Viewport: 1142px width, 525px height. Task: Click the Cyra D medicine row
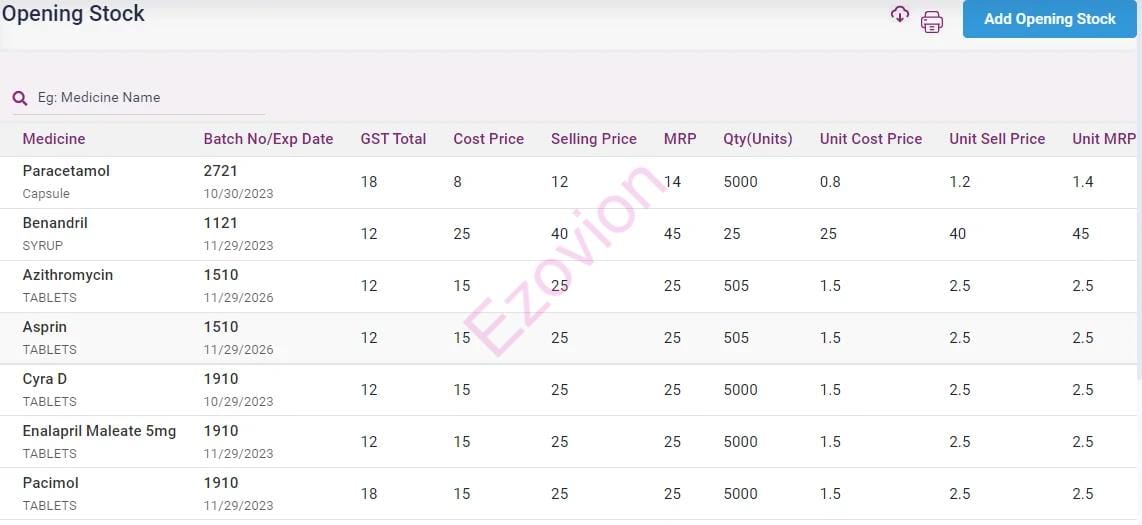point(45,379)
